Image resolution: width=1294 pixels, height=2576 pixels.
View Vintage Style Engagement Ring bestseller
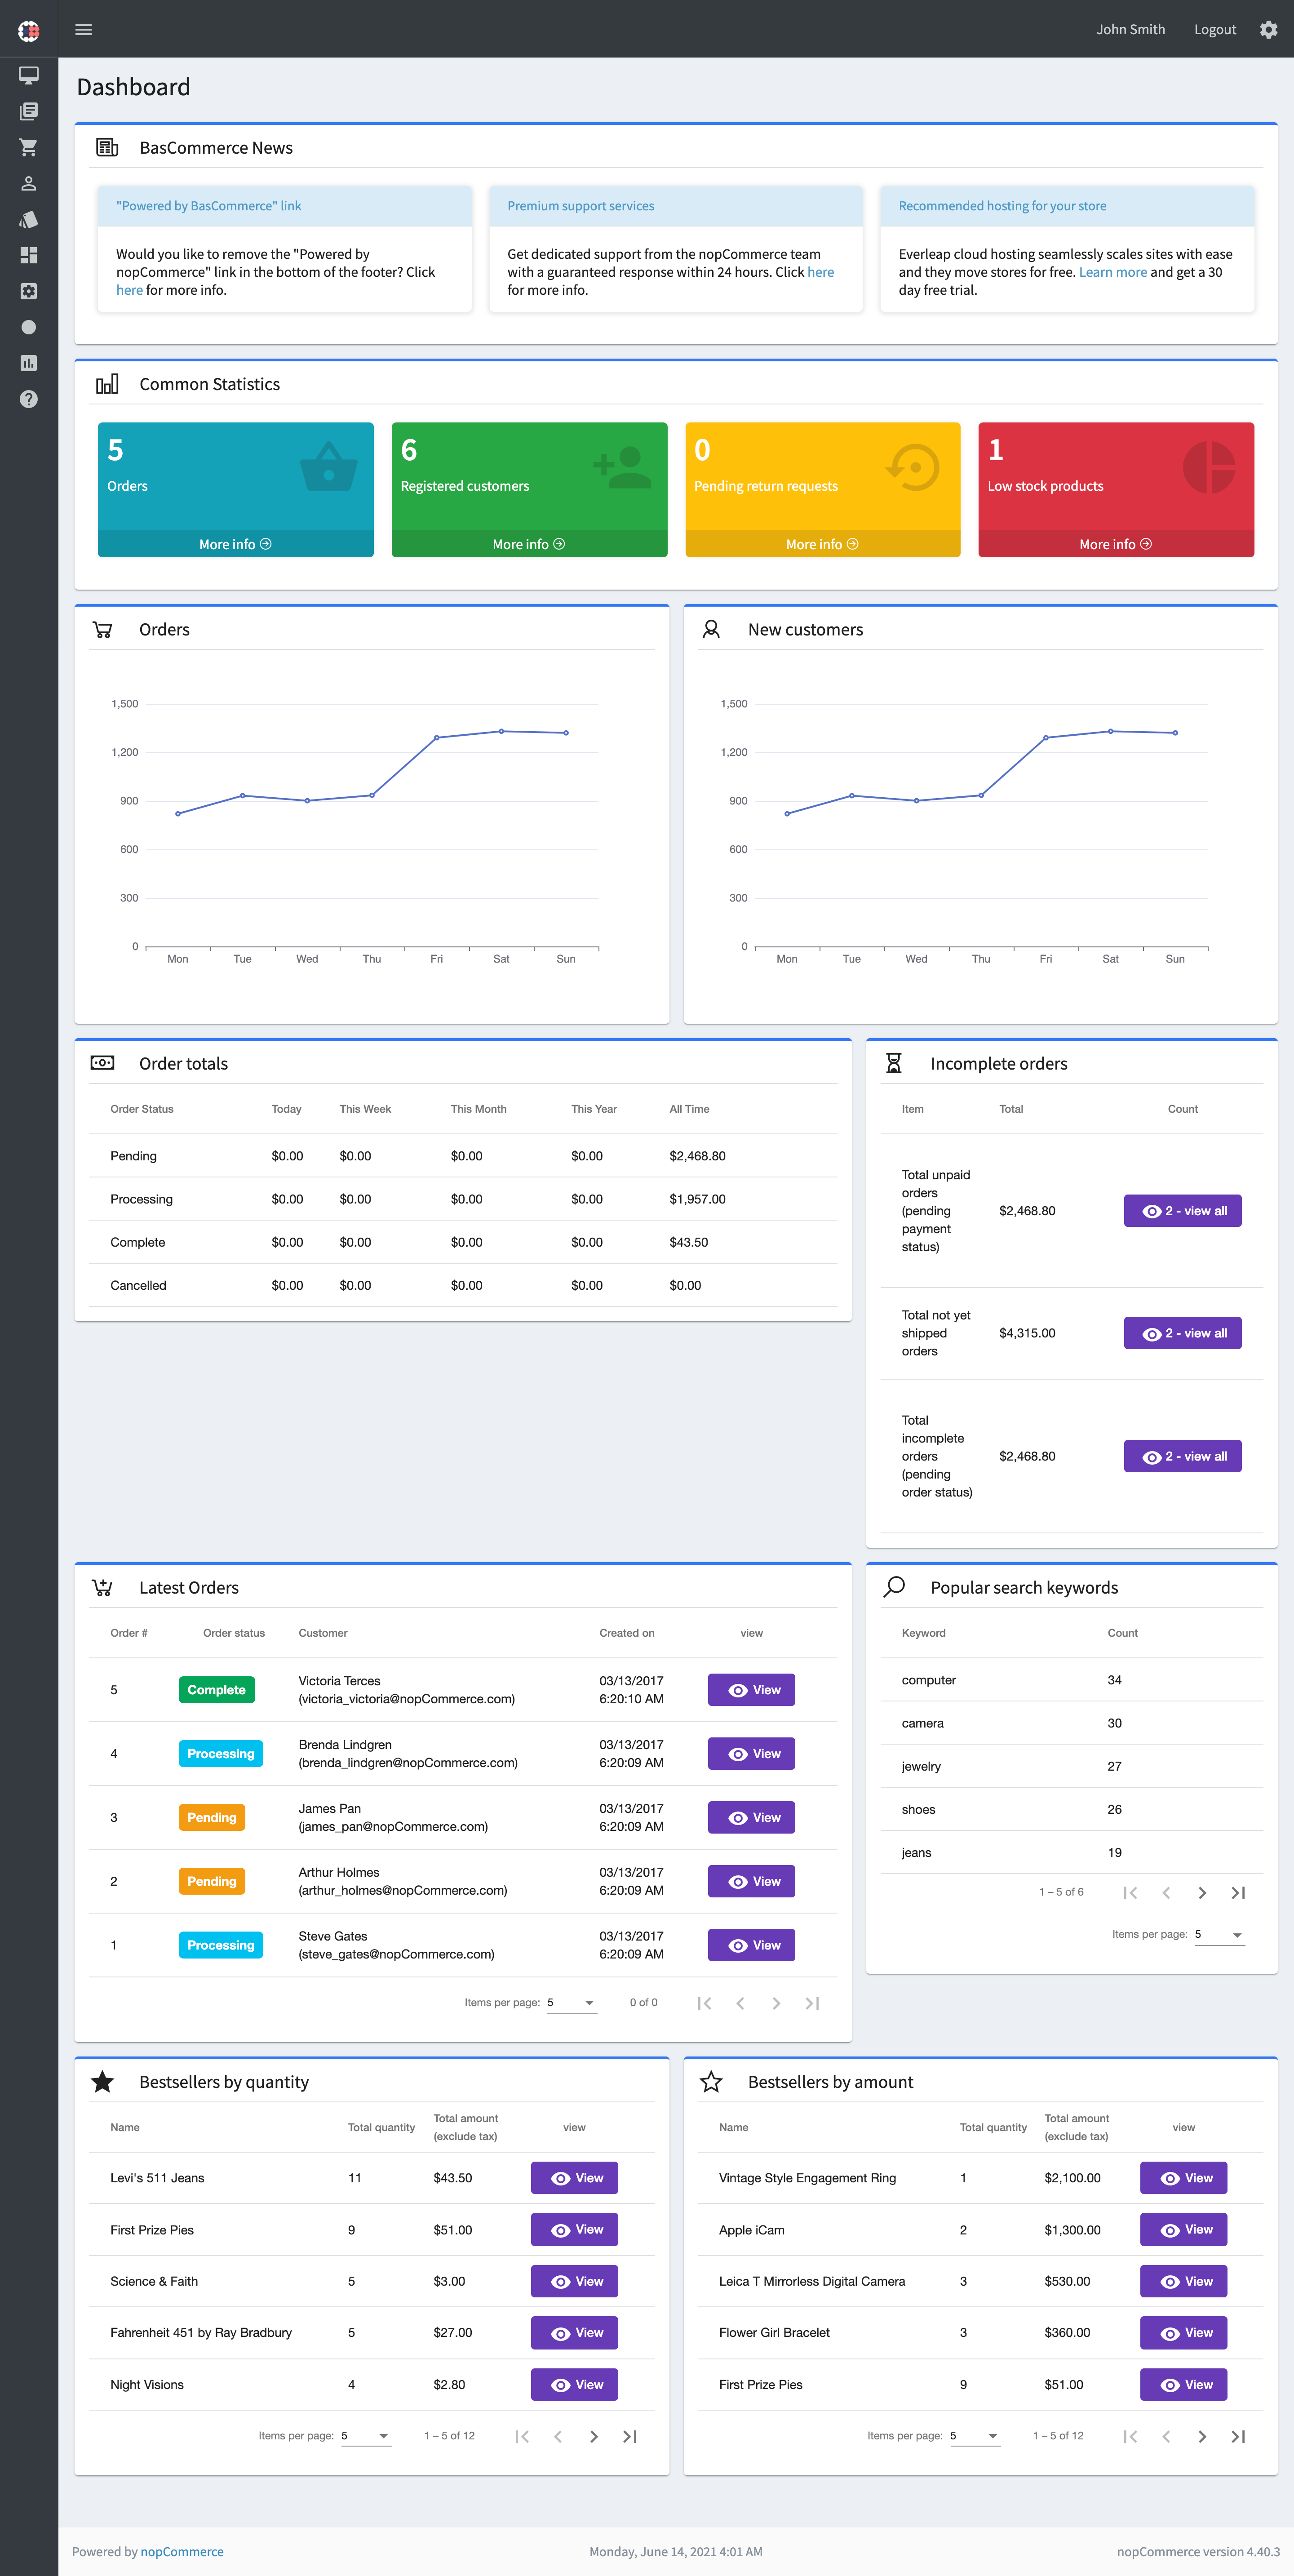1183,2178
